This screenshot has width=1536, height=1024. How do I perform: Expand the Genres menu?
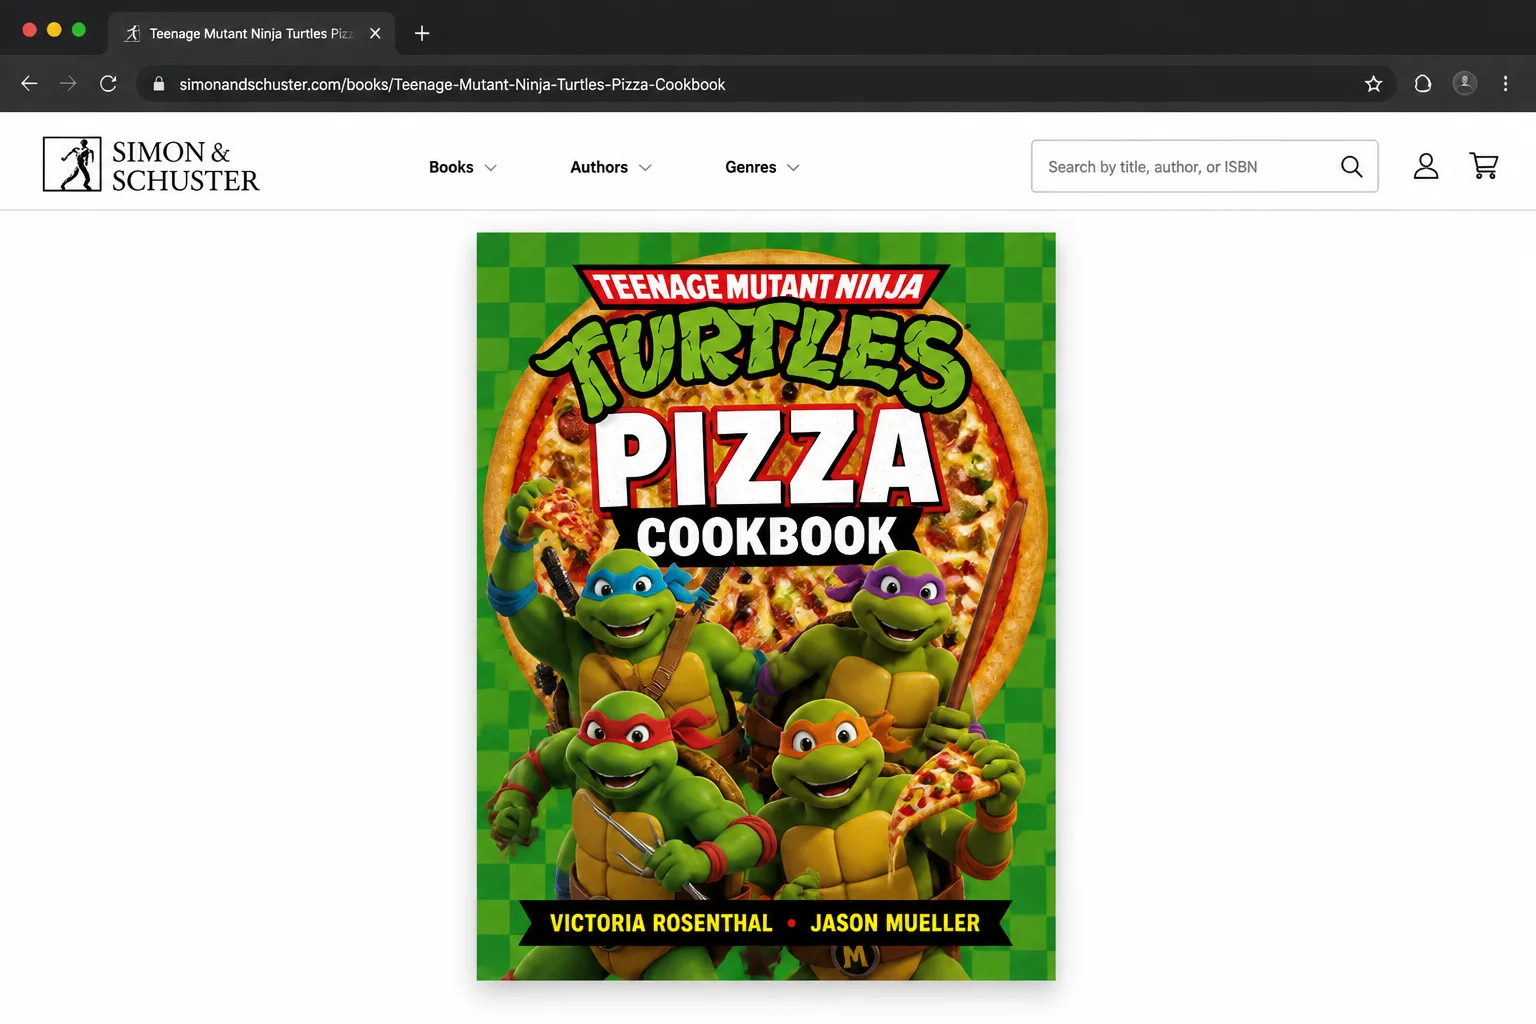click(x=762, y=167)
